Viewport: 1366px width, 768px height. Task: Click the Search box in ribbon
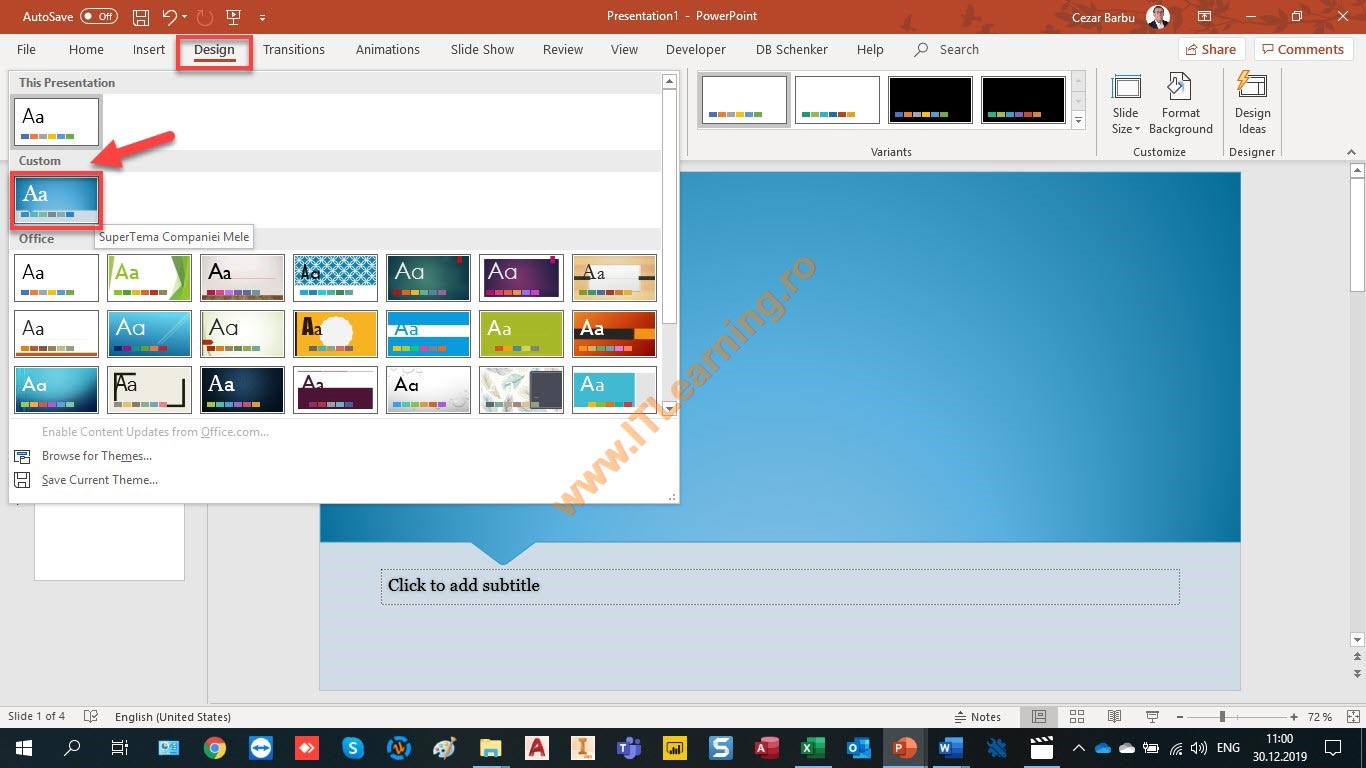point(947,49)
